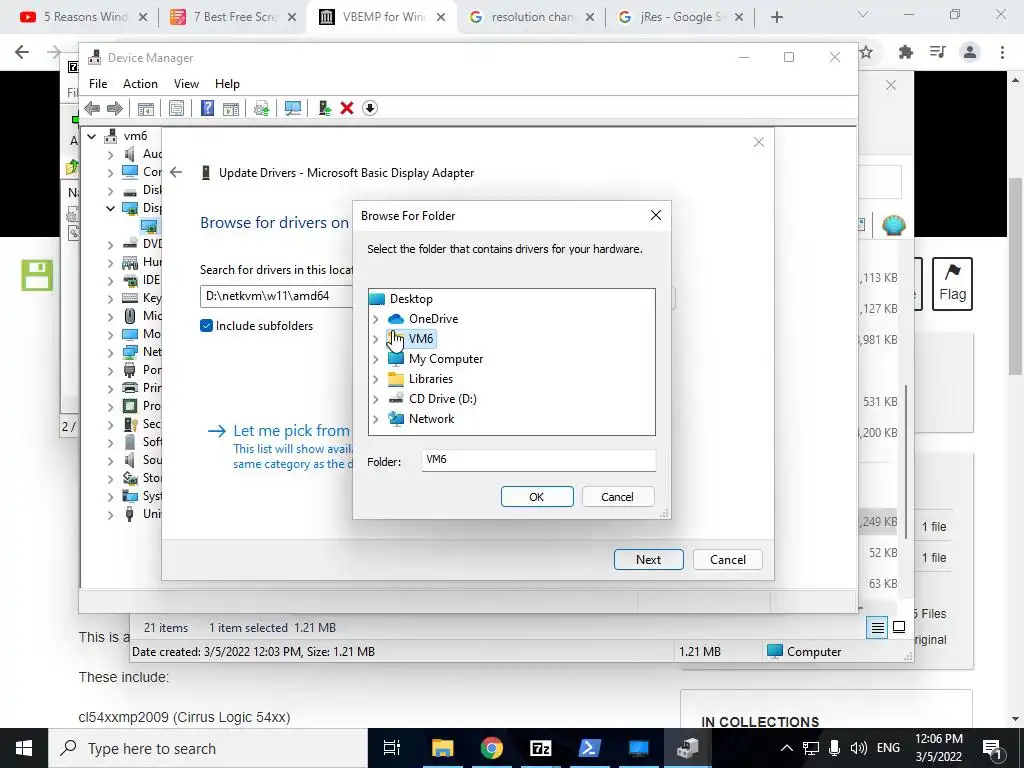The height and width of the screenshot is (768, 1024).
Task: Click the Folder name text field
Action: 538,460
